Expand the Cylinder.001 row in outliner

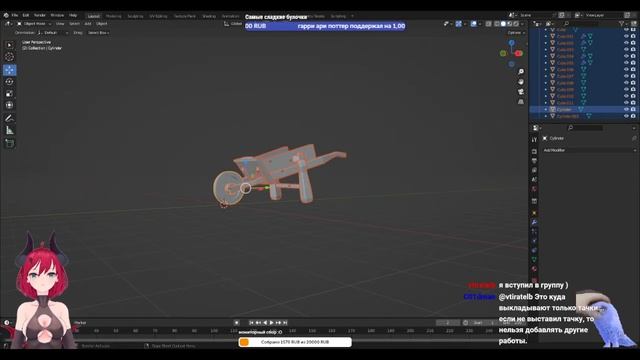click(546, 116)
